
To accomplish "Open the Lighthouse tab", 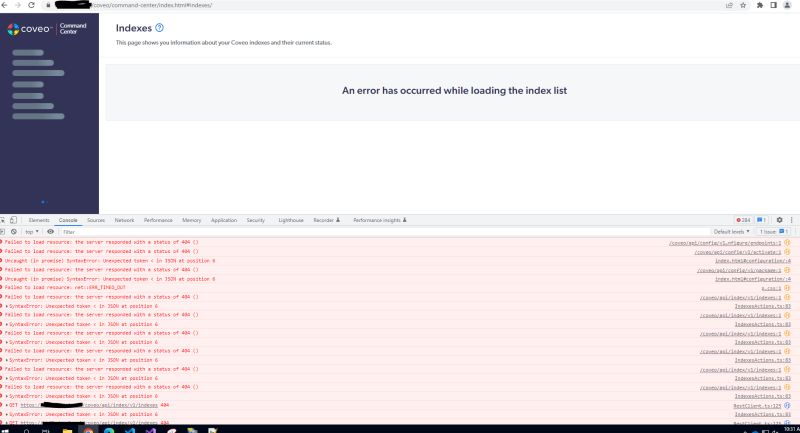I will (290, 220).
